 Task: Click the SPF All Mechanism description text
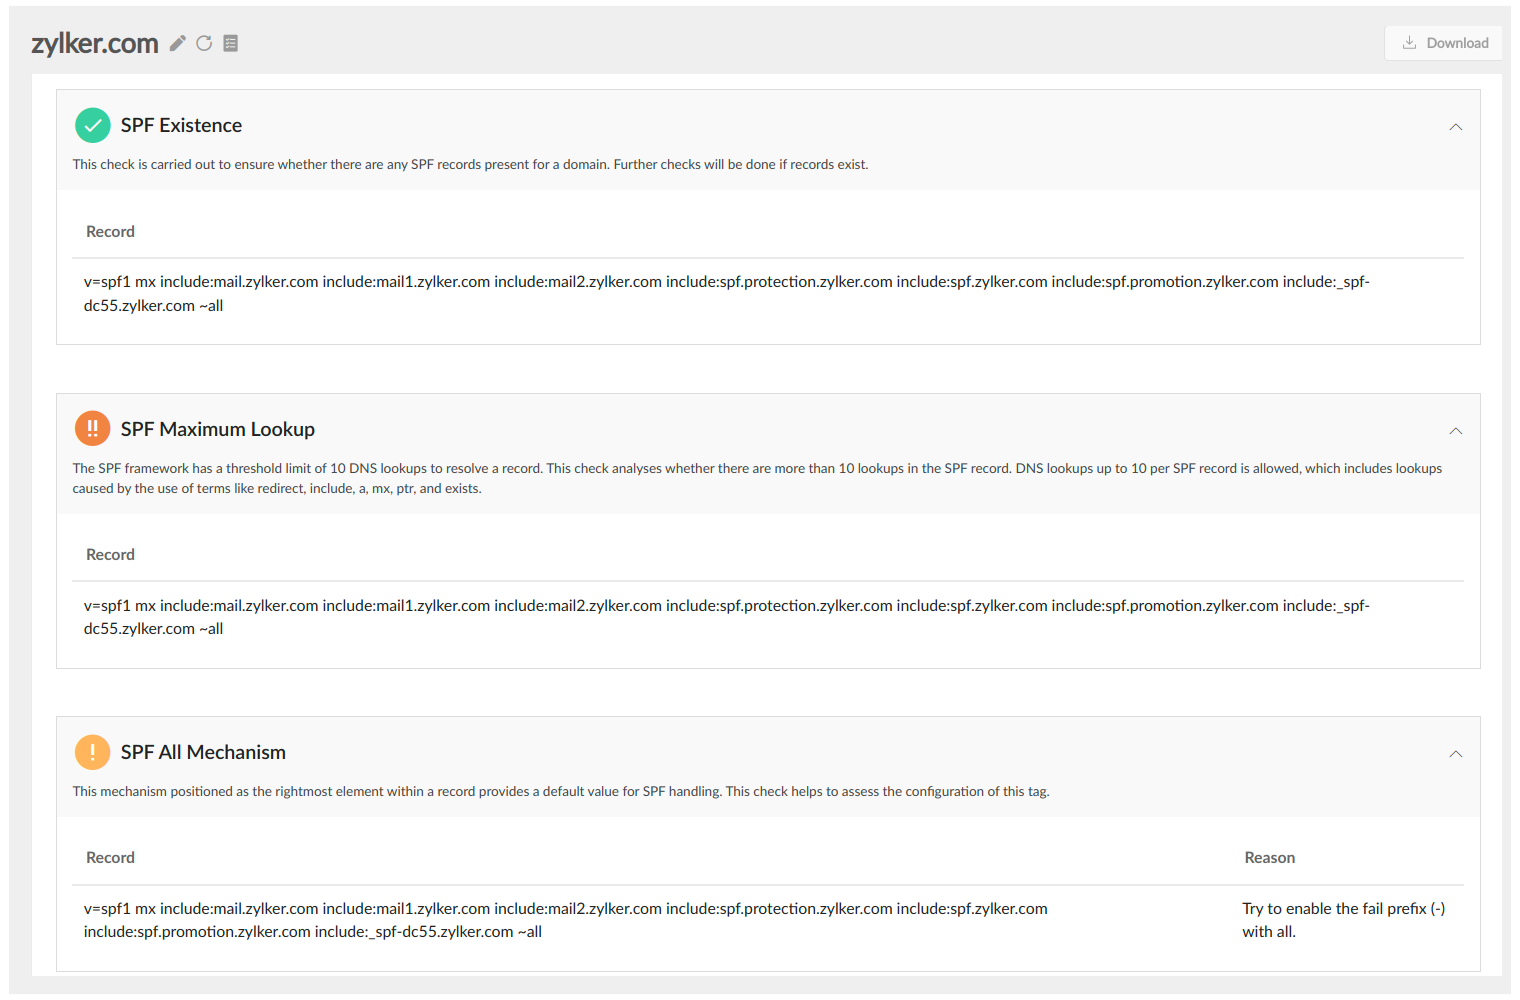(560, 790)
